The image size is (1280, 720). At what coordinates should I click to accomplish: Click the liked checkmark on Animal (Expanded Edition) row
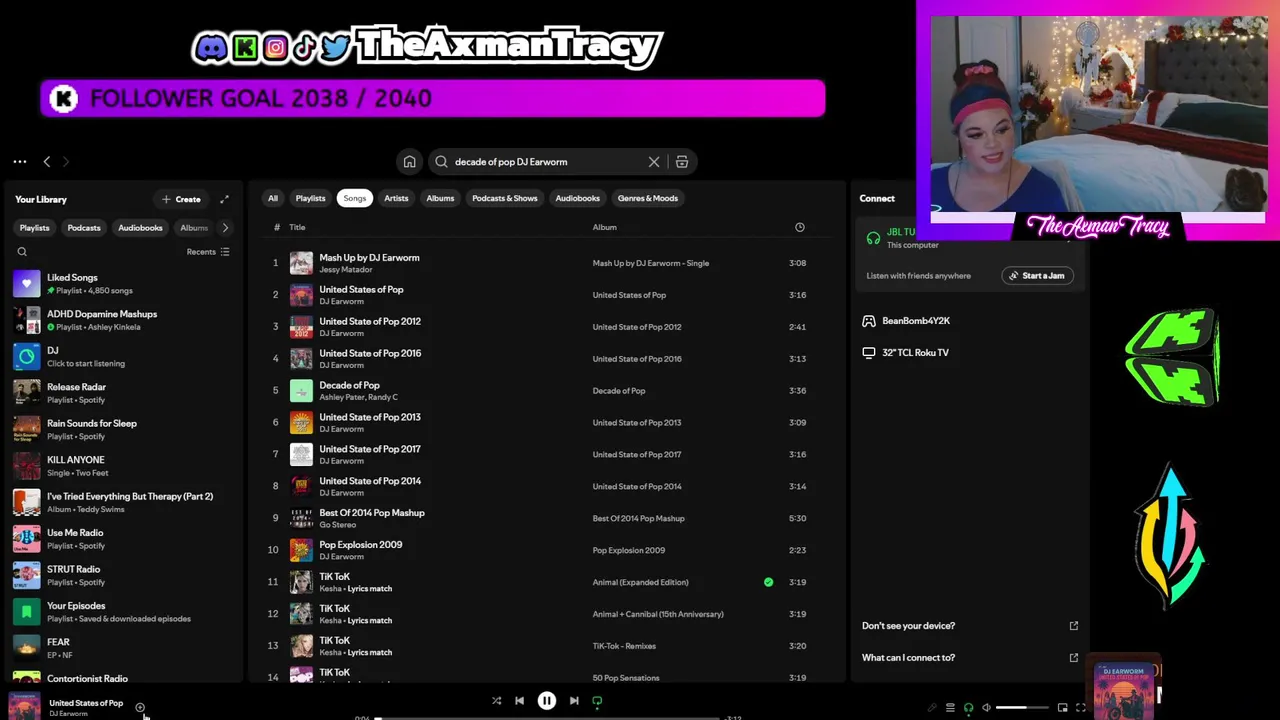click(x=768, y=582)
